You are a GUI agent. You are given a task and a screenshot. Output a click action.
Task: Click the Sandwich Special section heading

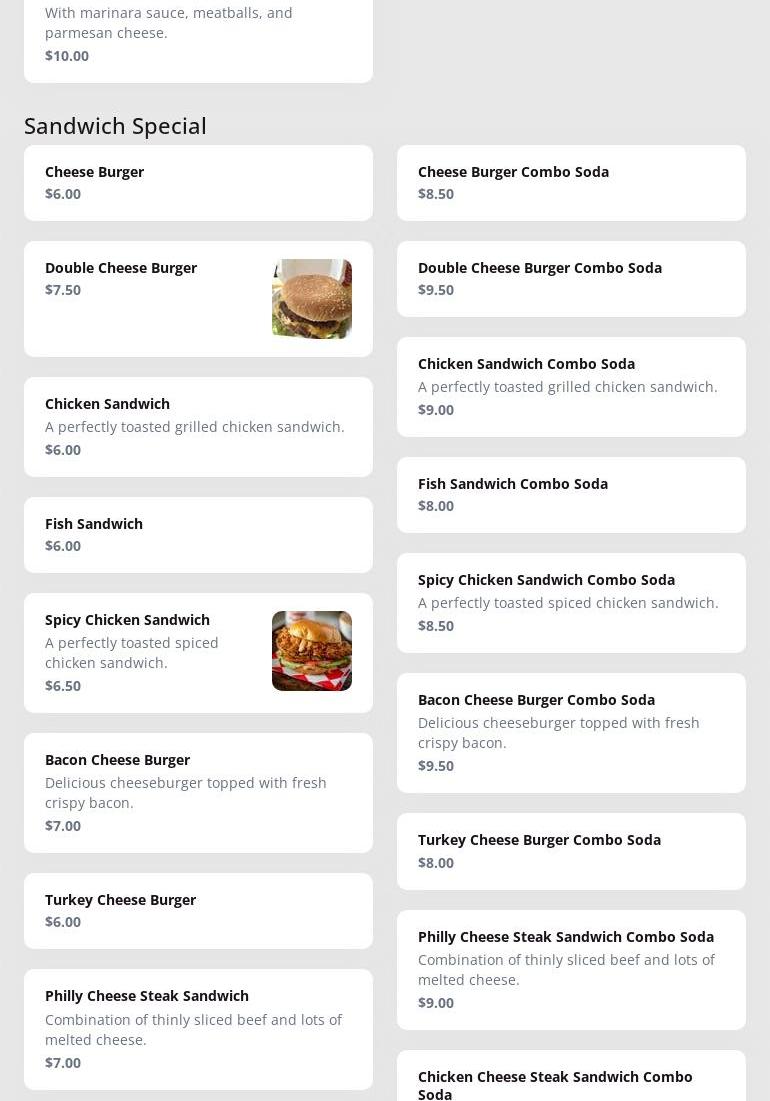point(115,126)
